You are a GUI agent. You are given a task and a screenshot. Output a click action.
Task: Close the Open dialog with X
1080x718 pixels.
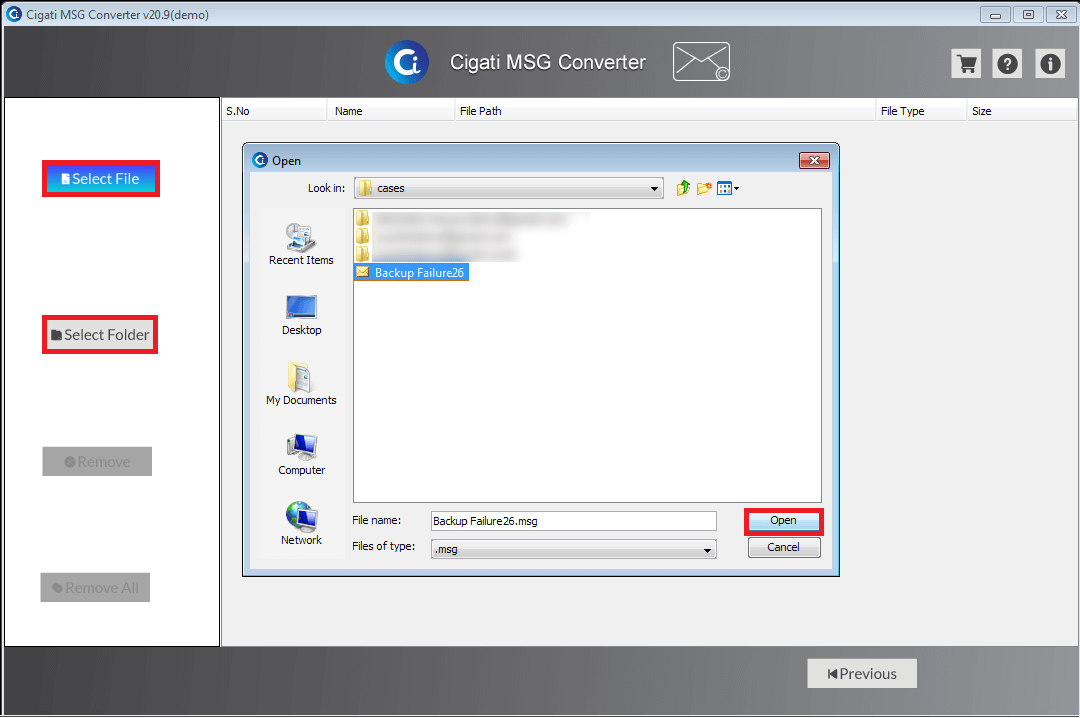click(814, 161)
